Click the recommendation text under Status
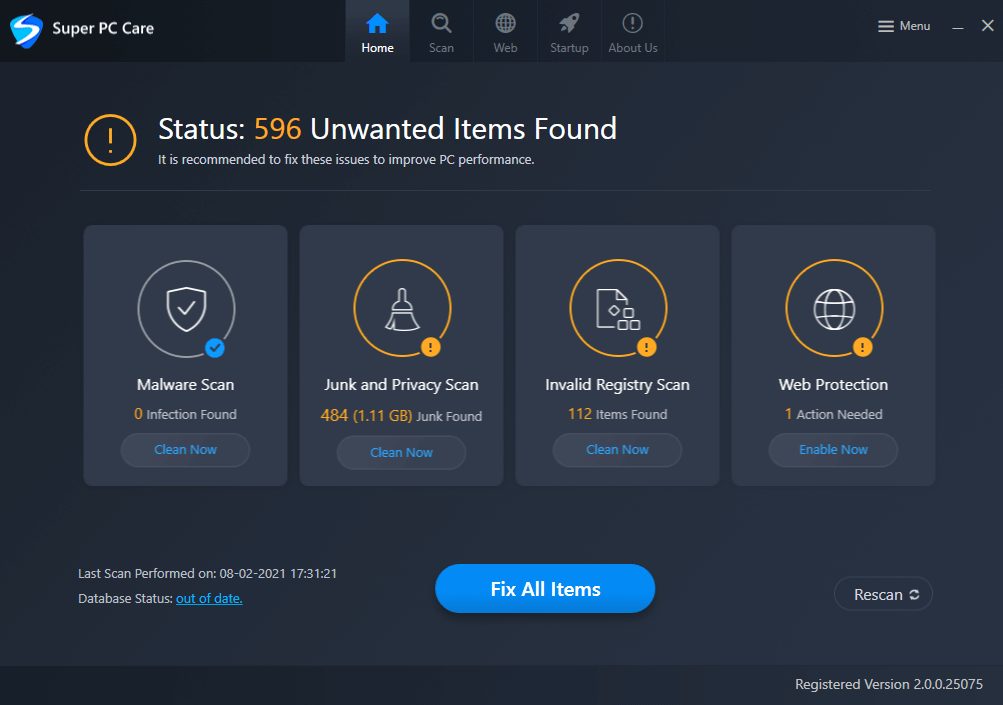This screenshot has height=705, width=1003. [346, 159]
